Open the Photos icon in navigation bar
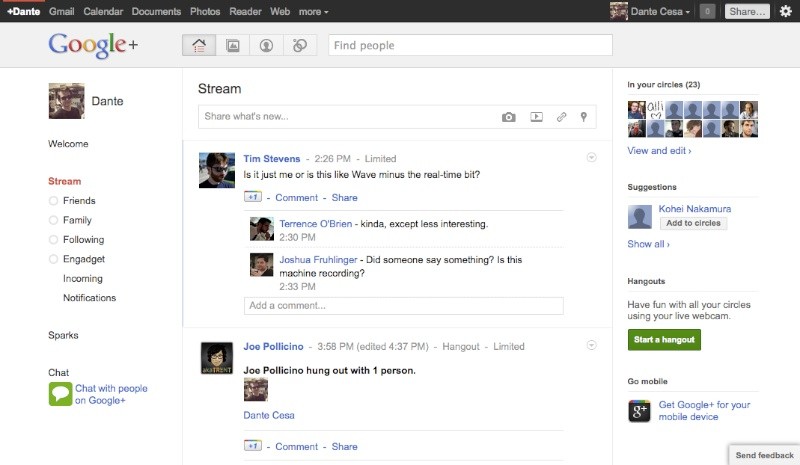The image size is (800, 465). click(x=233, y=45)
